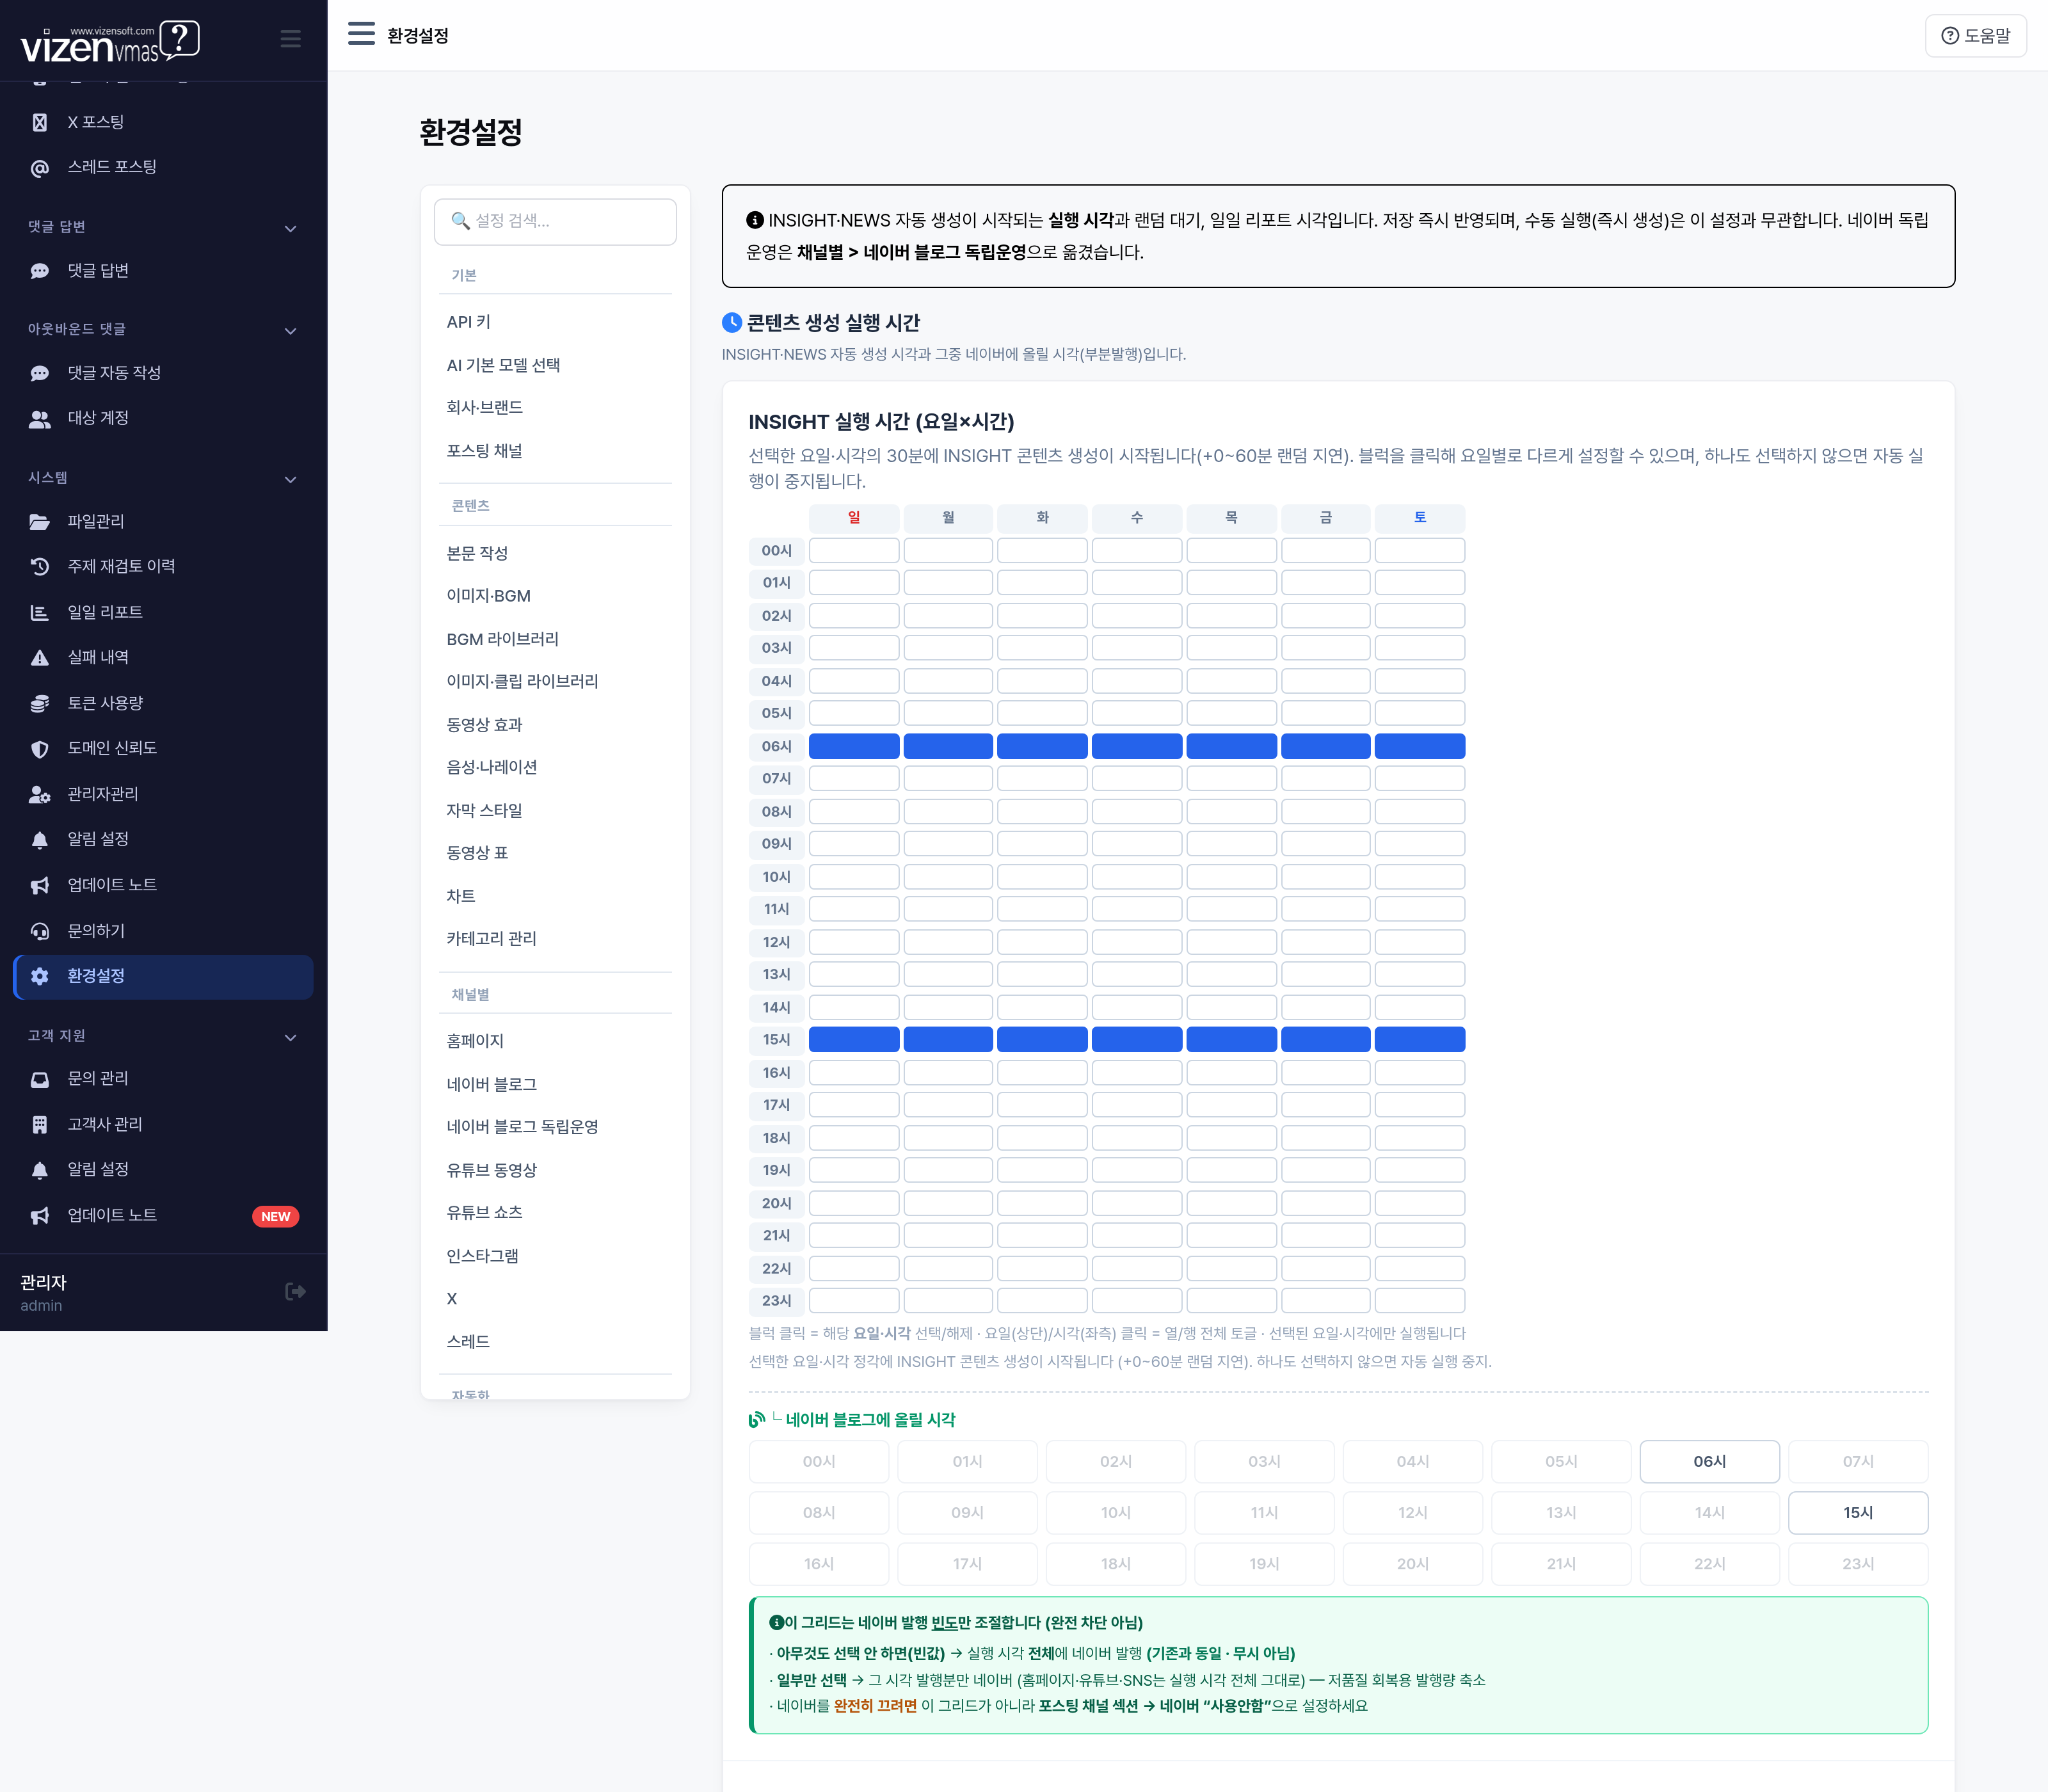Open 네이버 블로그 독립운영 settings
2048x1792 pixels.
[x=522, y=1127]
